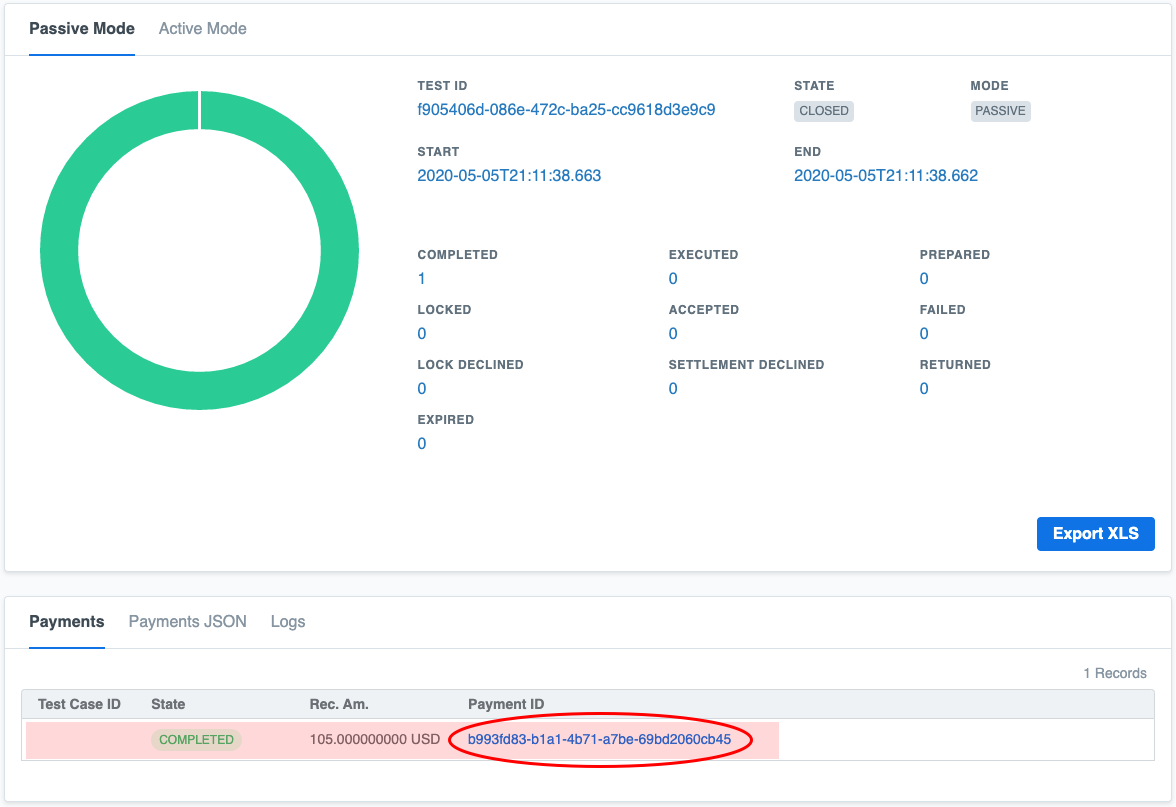This screenshot has height=807, width=1176.
Task: Click the SETTLEMENT DECLINED count link
Action: pyautogui.click(x=673, y=388)
